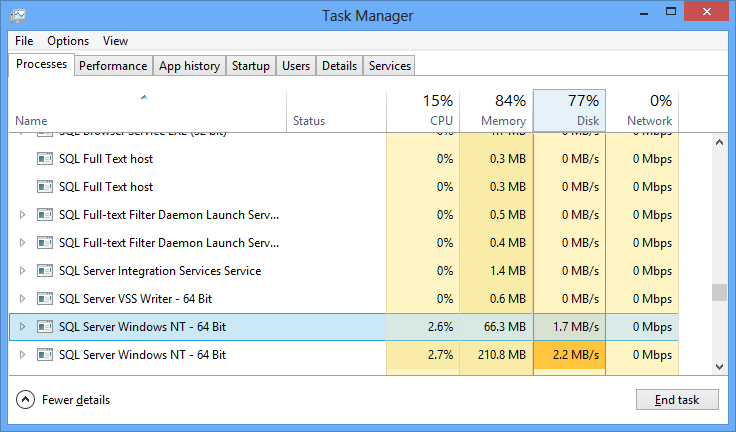Expand the SQL Server Integration Services Service
Viewport: 736px width, 432px height.
(x=23, y=271)
